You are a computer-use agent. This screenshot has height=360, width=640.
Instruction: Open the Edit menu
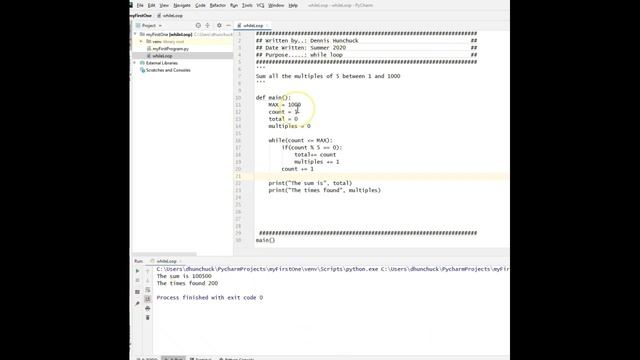[x=151, y=5]
